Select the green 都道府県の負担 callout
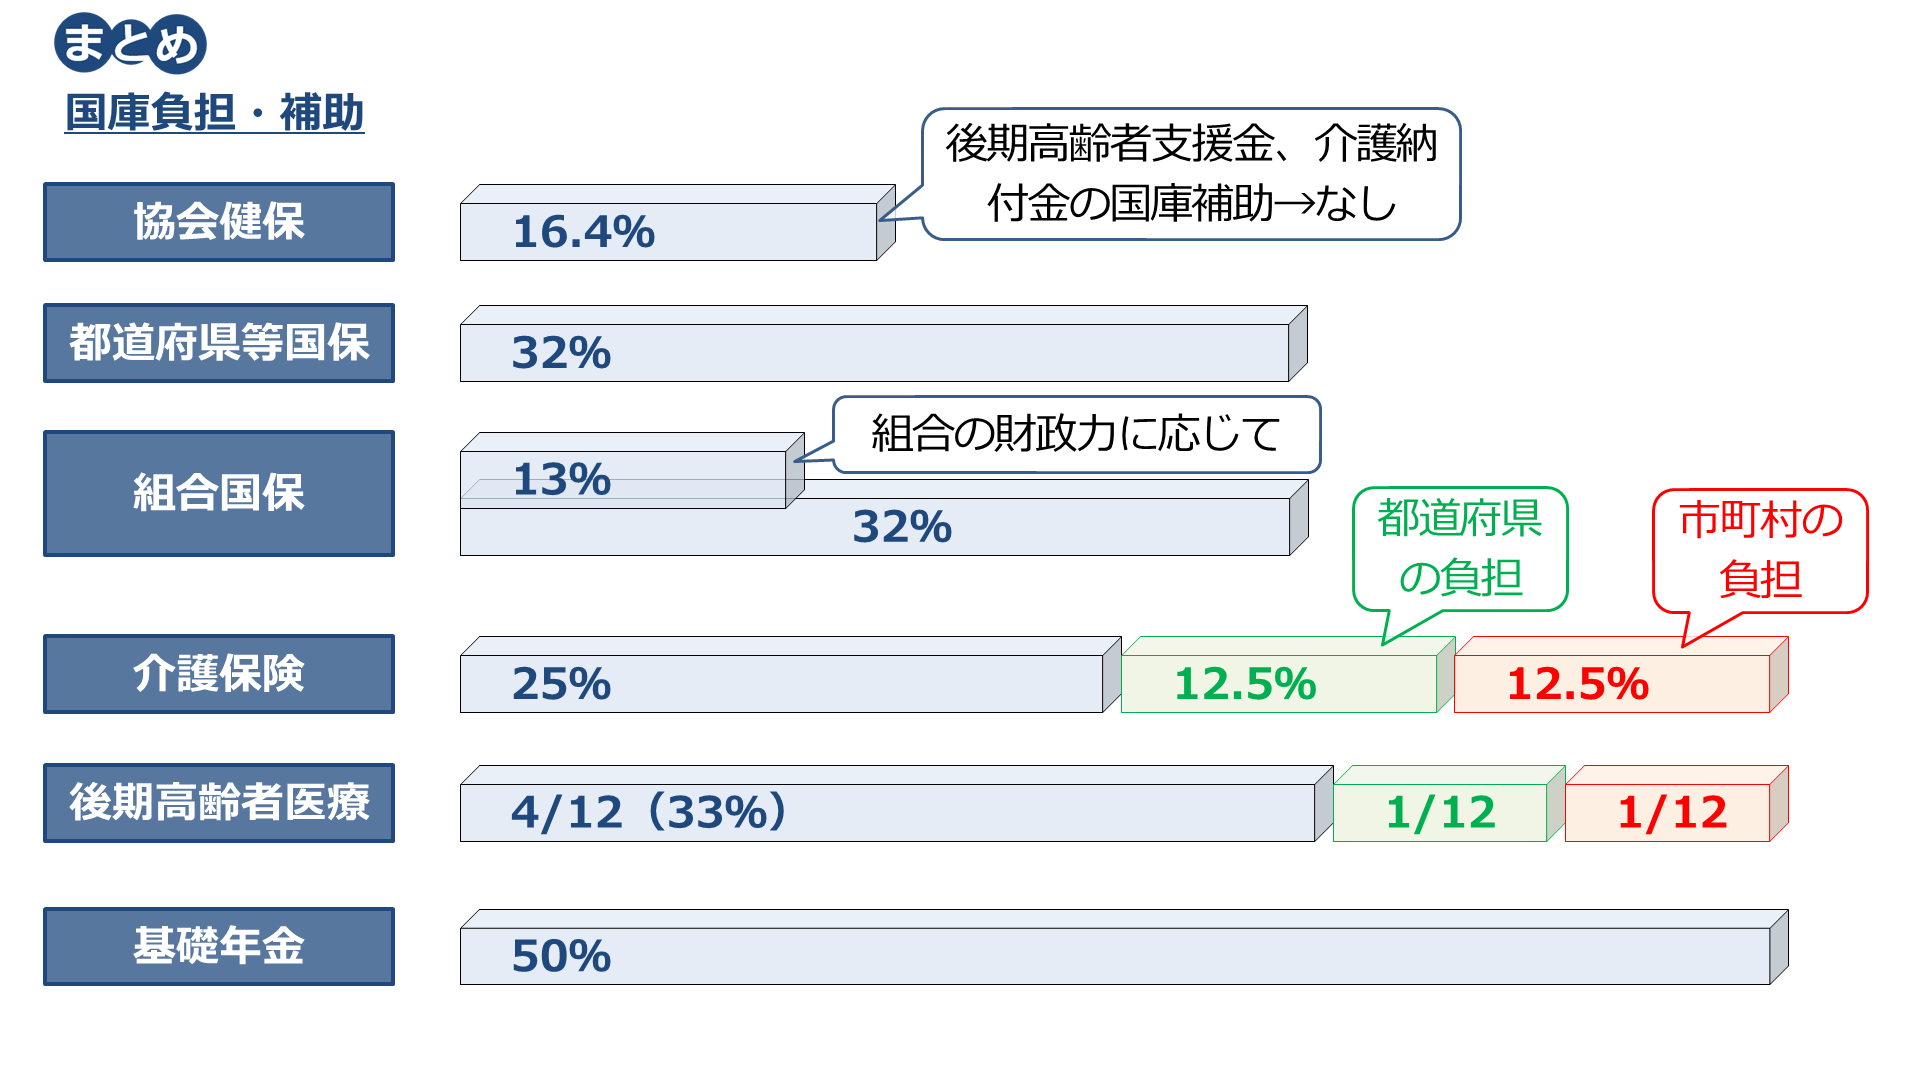 tap(1460, 548)
